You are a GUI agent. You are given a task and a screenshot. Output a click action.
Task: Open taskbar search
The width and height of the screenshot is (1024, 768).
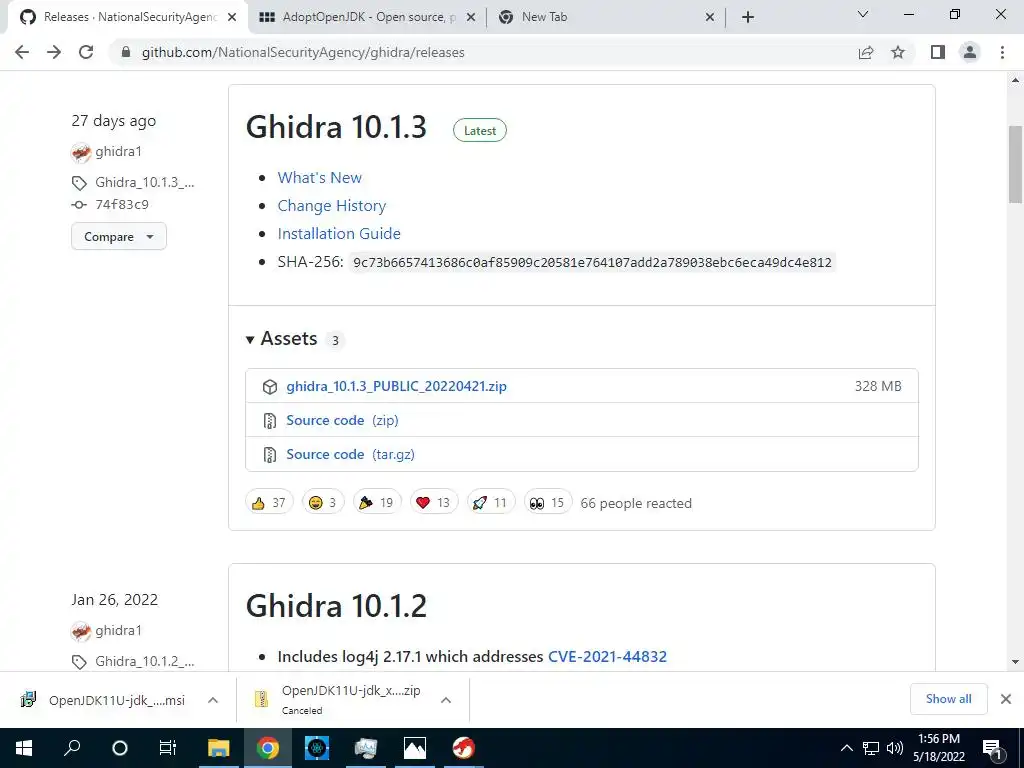pyautogui.click(x=72, y=748)
